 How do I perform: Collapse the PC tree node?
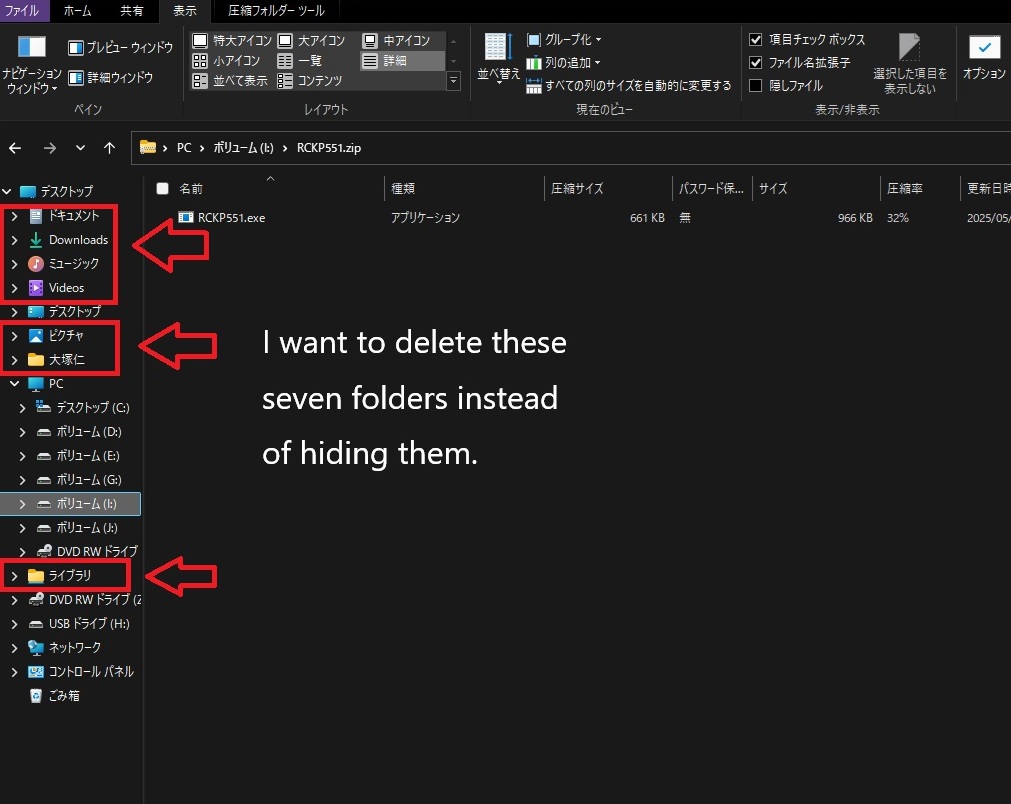click(x=14, y=384)
